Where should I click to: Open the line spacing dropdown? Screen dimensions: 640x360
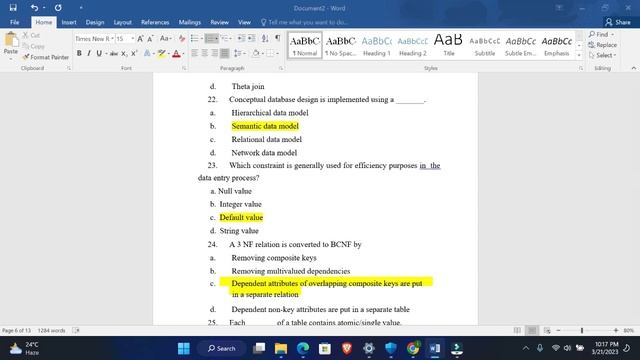tap(240, 53)
